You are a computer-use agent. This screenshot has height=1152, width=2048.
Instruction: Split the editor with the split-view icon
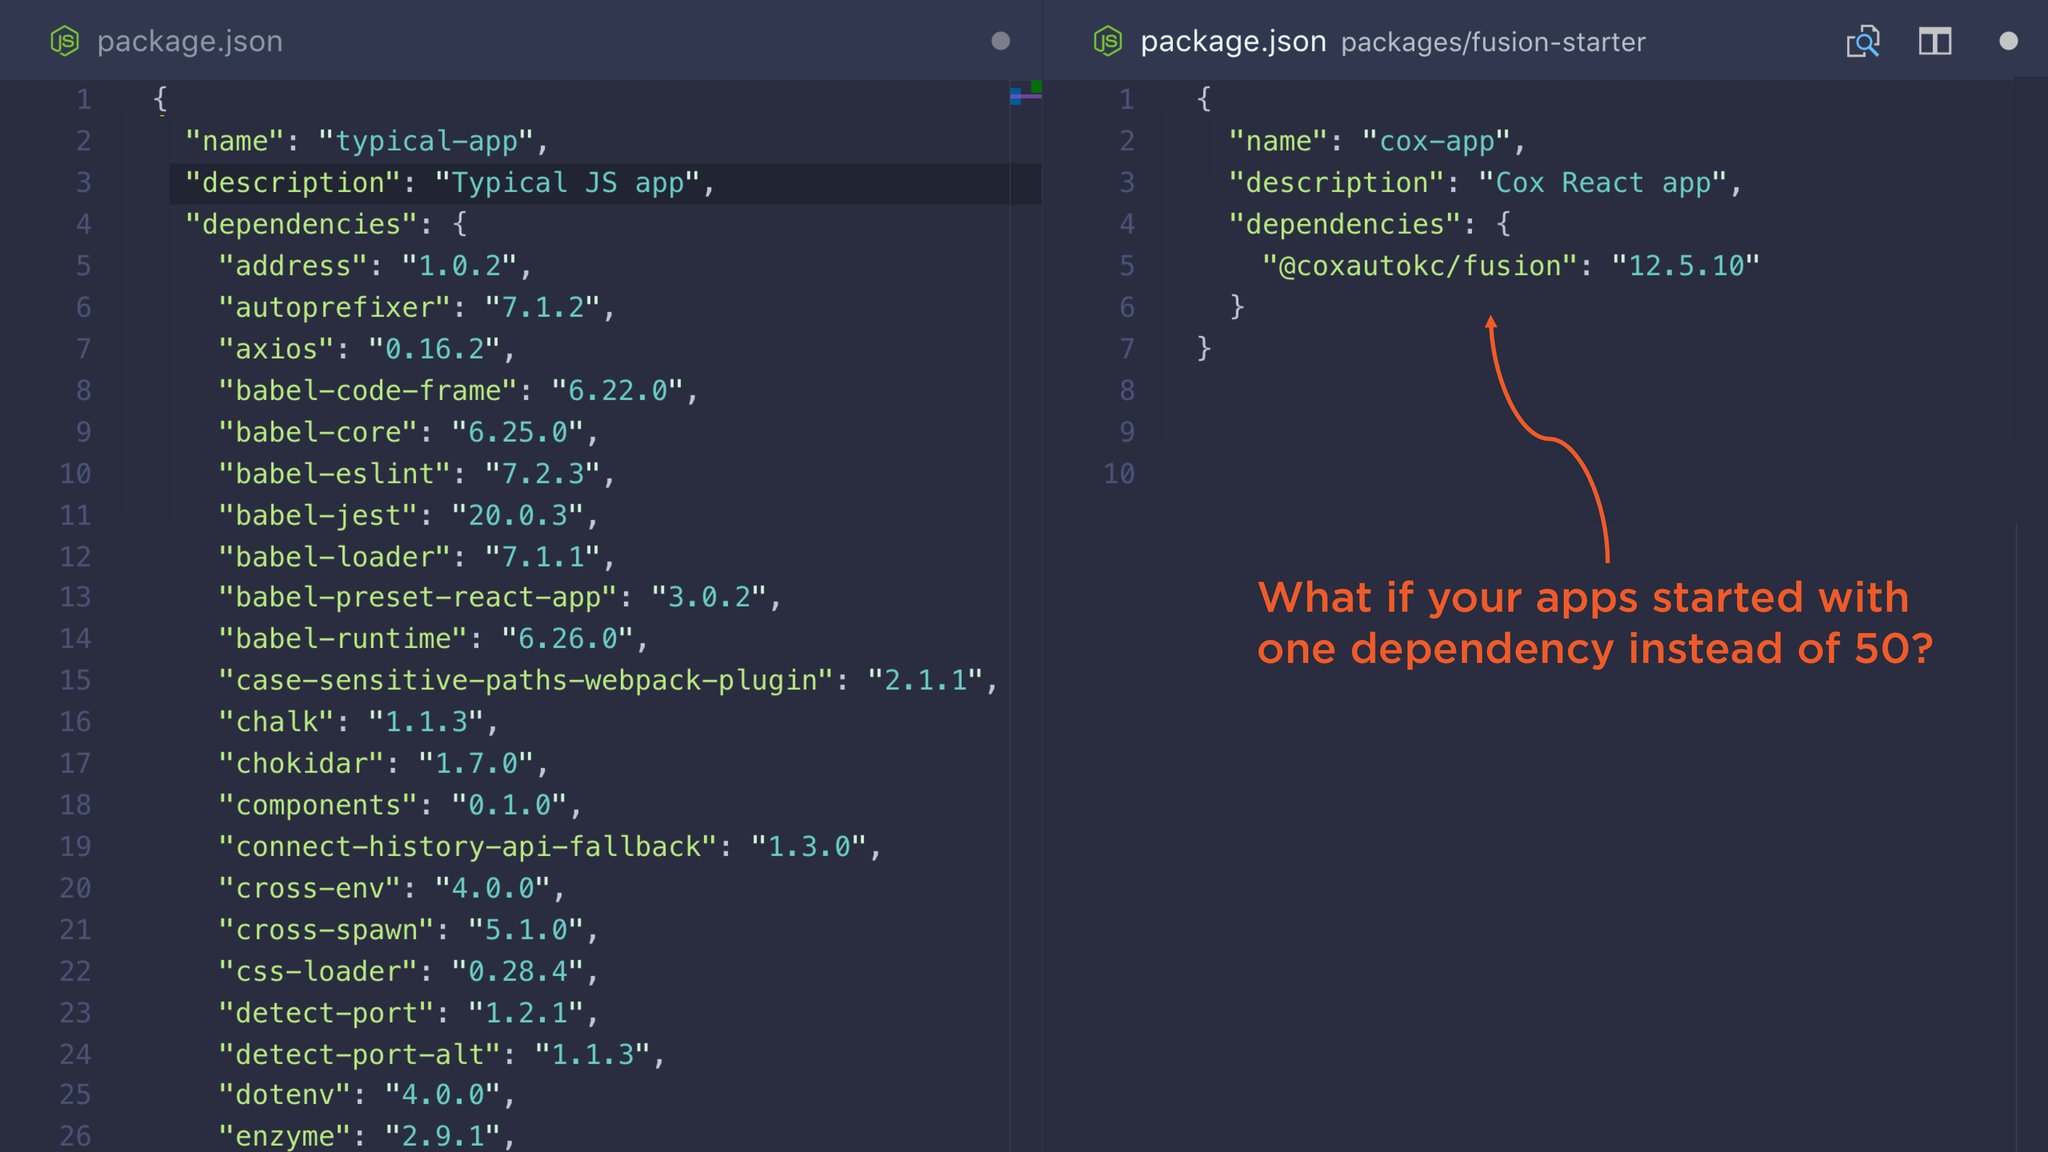click(x=1935, y=41)
